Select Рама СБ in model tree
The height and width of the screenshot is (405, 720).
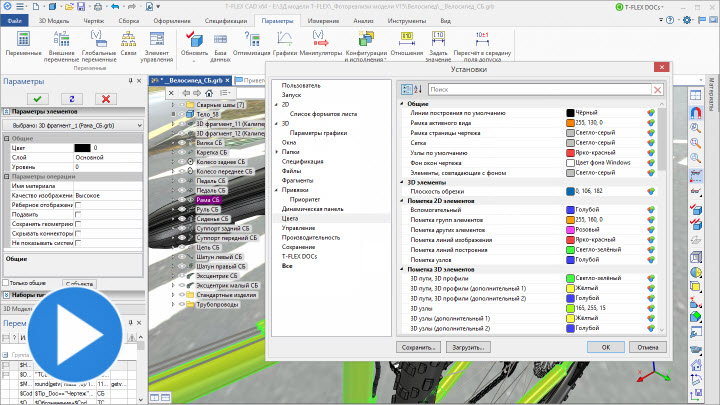coord(208,200)
